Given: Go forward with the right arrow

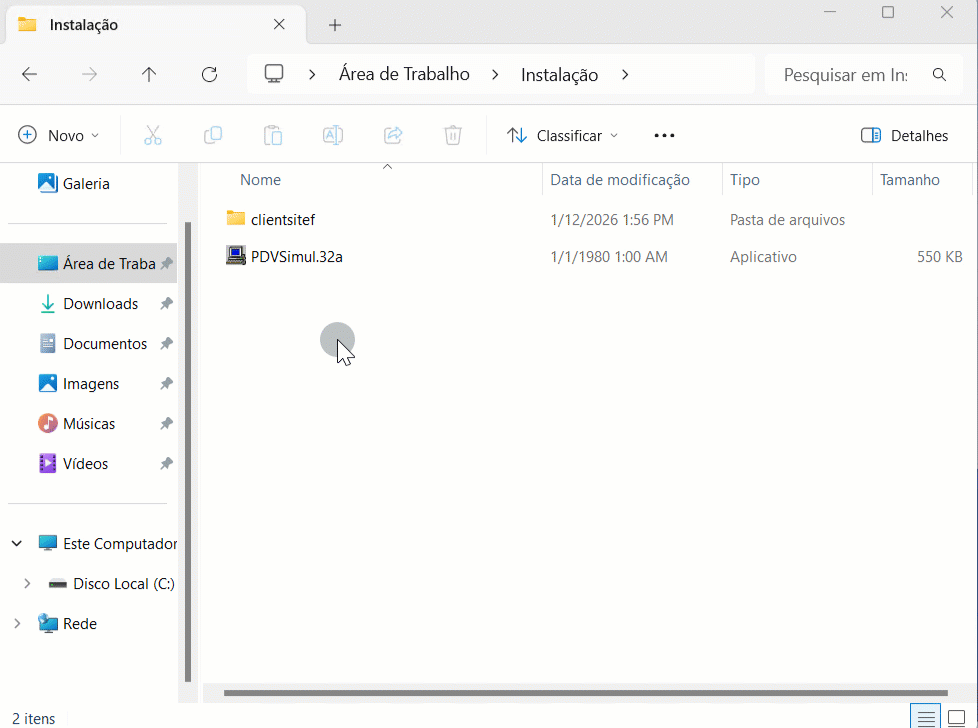Looking at the screenshot, I should pyautogui.click(x=89, y=75).
